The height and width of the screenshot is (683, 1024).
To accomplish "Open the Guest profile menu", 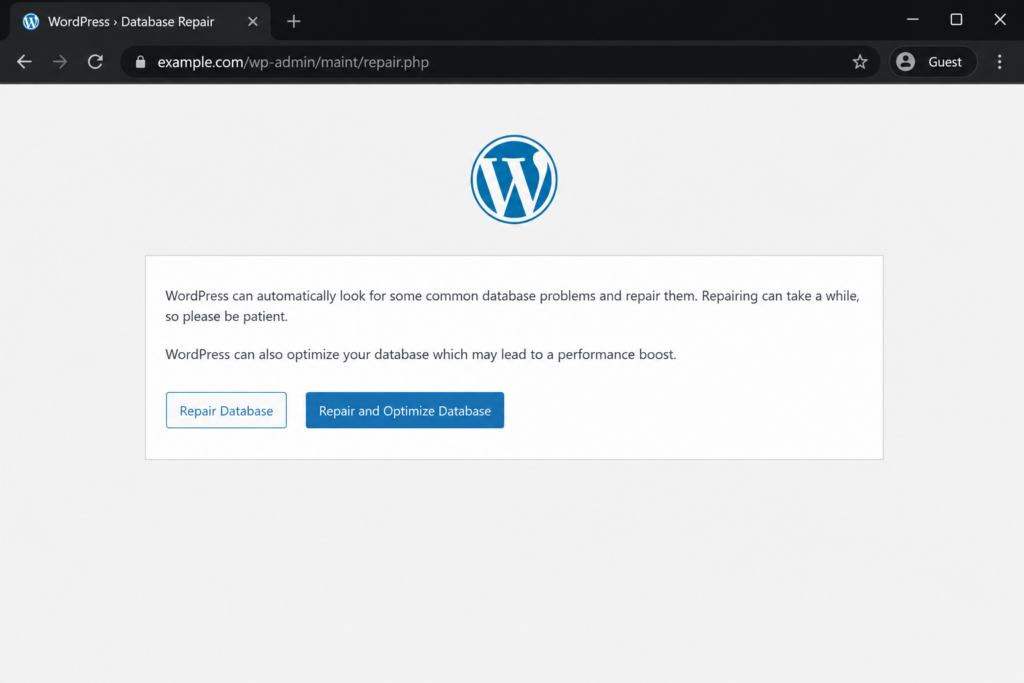I will [933, 62].
